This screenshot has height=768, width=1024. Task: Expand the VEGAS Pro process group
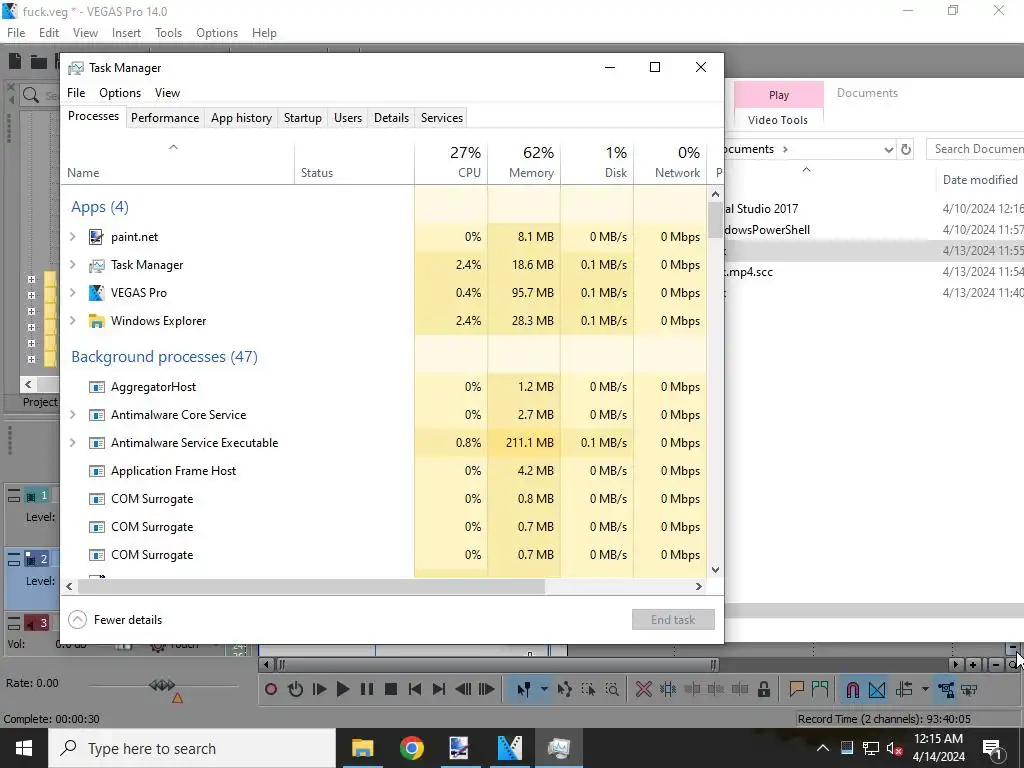(x=72, y=293)
